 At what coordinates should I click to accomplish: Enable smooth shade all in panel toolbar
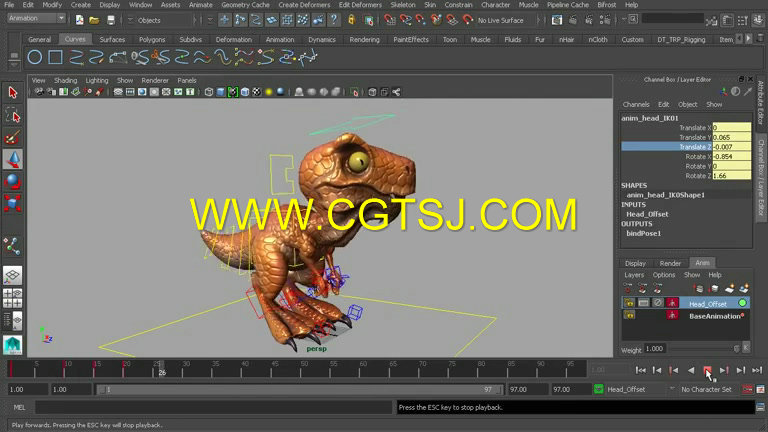[221, 92]
